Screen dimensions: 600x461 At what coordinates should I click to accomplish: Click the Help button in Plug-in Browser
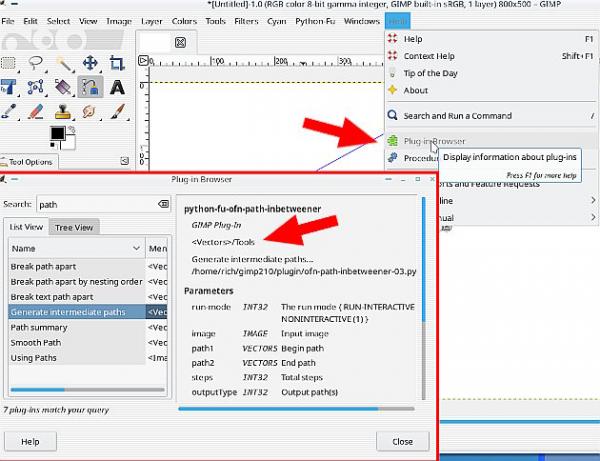click(x=30, y=441)
